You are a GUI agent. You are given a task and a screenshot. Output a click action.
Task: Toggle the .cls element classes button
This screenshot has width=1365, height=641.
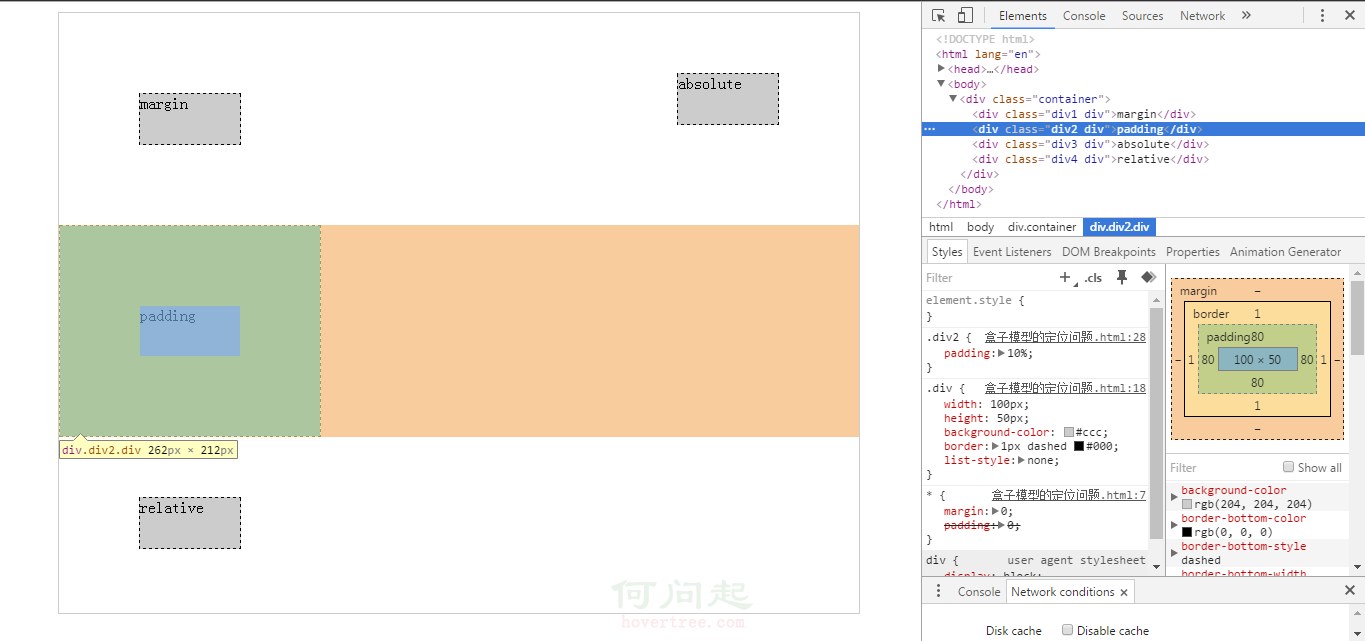1093,278
